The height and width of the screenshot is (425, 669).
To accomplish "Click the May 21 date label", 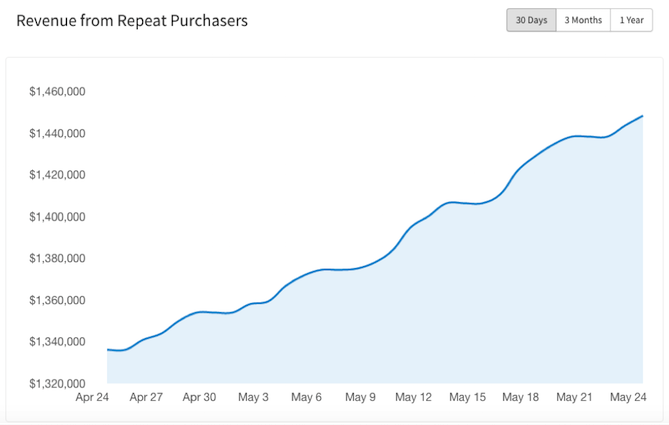I will tap(573, 397).
